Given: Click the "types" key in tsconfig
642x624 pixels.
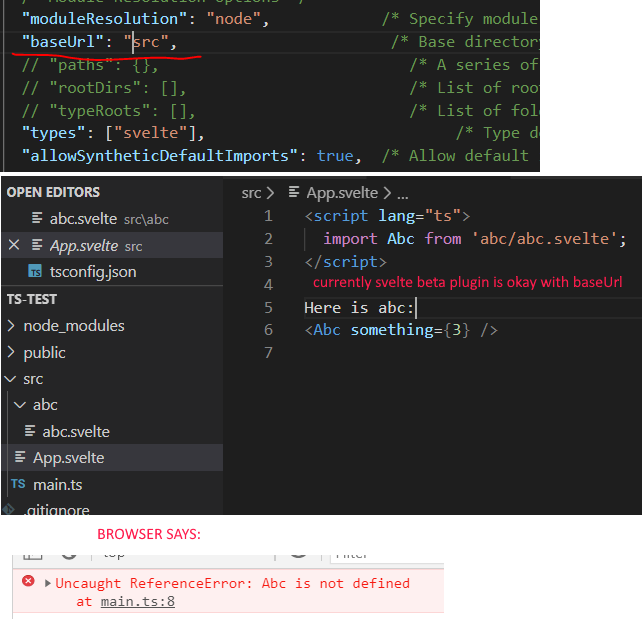Looking at the screenshot, I should coord(53,133).
